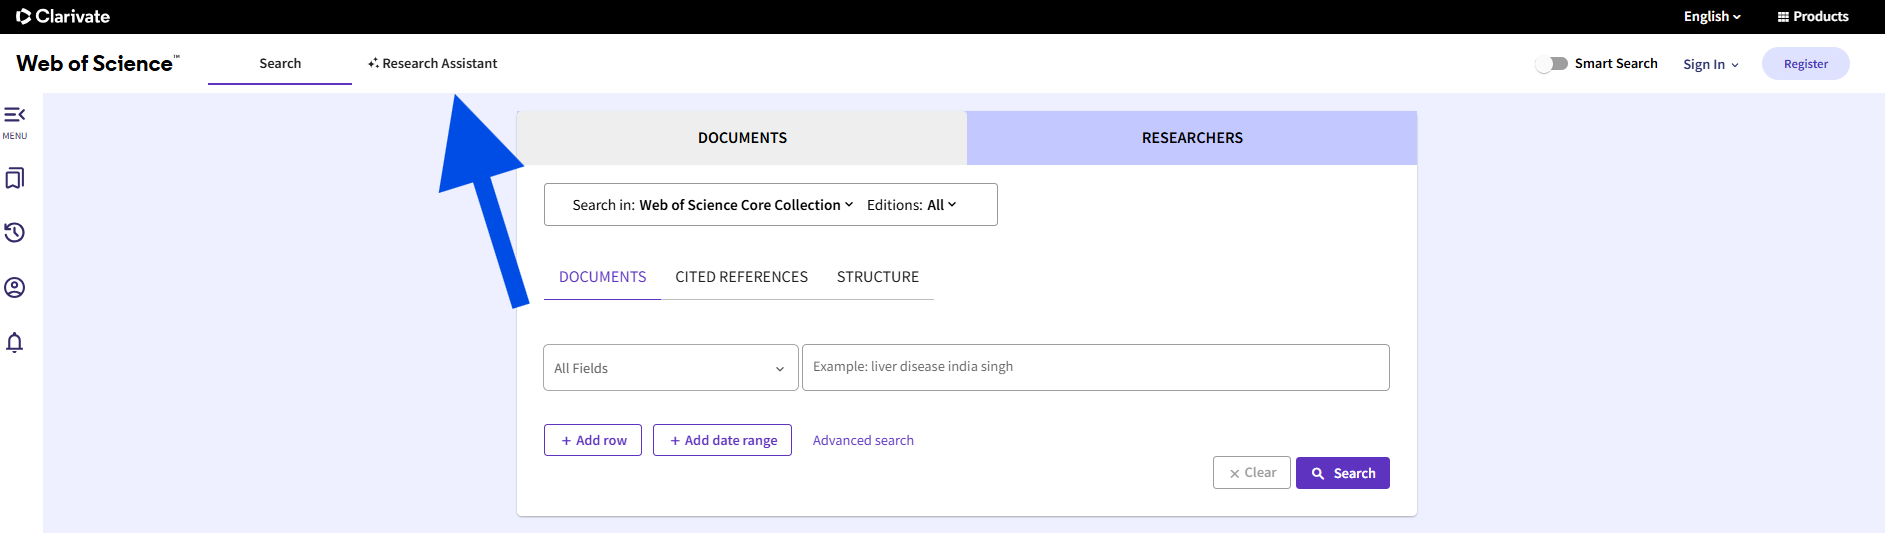This screenshot has height=533, width=1885.
Task: Open Web of Science Core Collection dropdown
Action: pos(746,205)
